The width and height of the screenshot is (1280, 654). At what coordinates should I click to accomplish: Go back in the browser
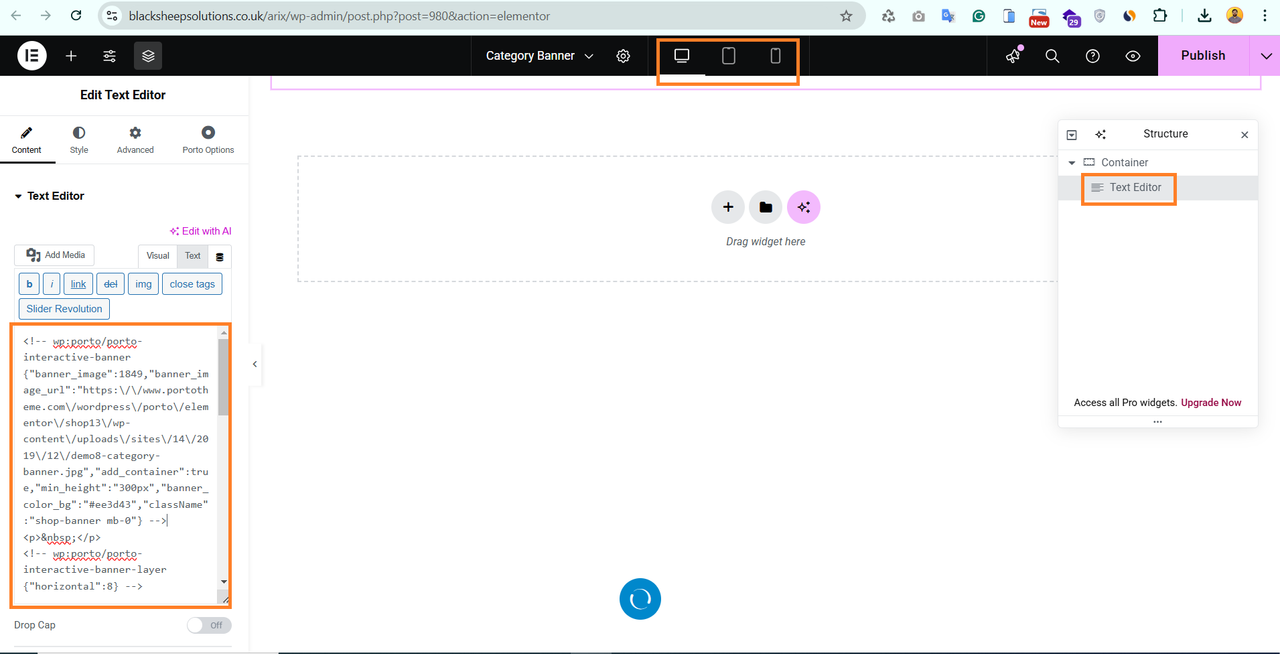pos(16,16)
